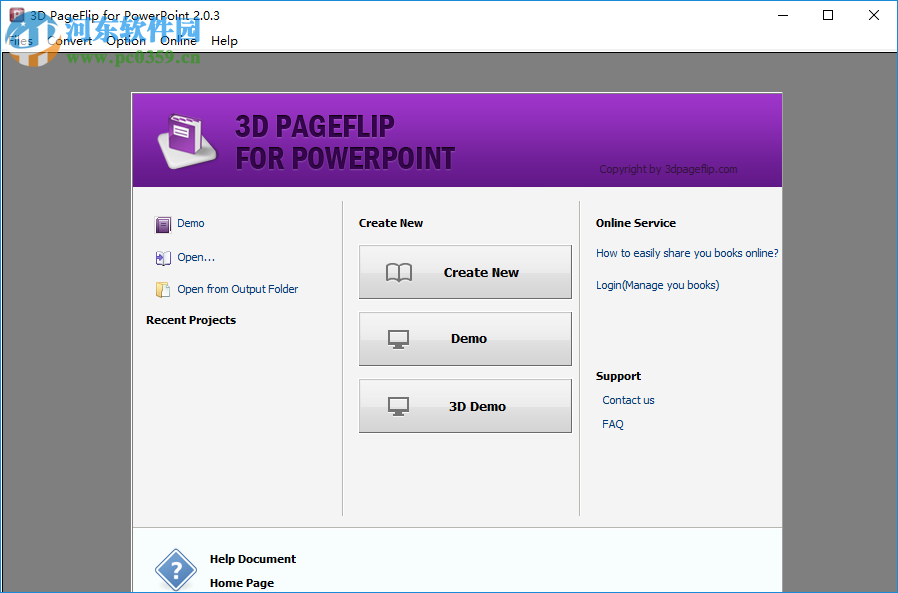The image size is (898, 593).
Task: Open the Option menu
Action: 125,41
